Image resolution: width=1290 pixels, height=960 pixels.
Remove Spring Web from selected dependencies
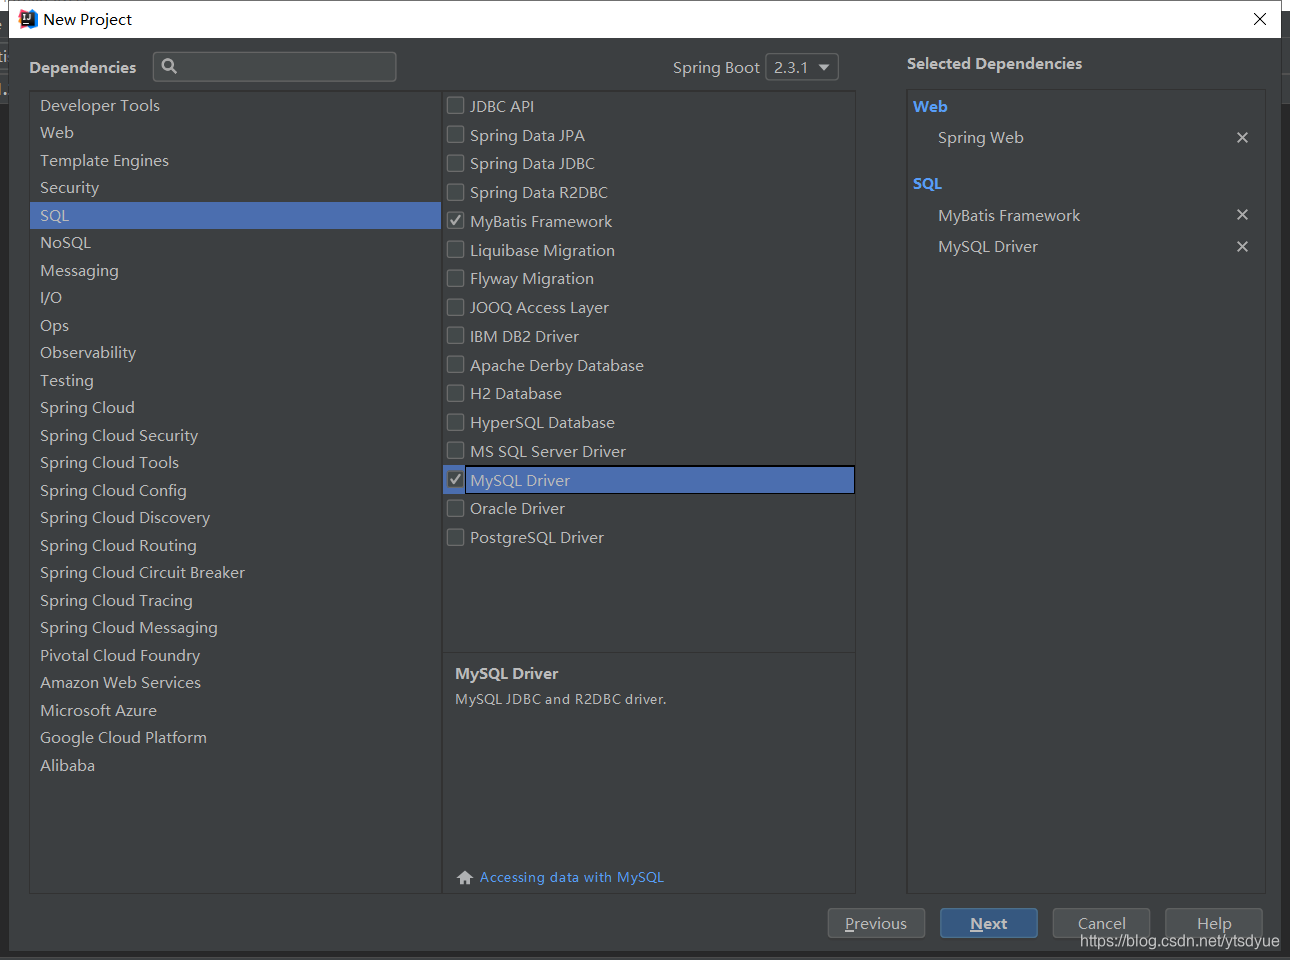point(1242,138)
